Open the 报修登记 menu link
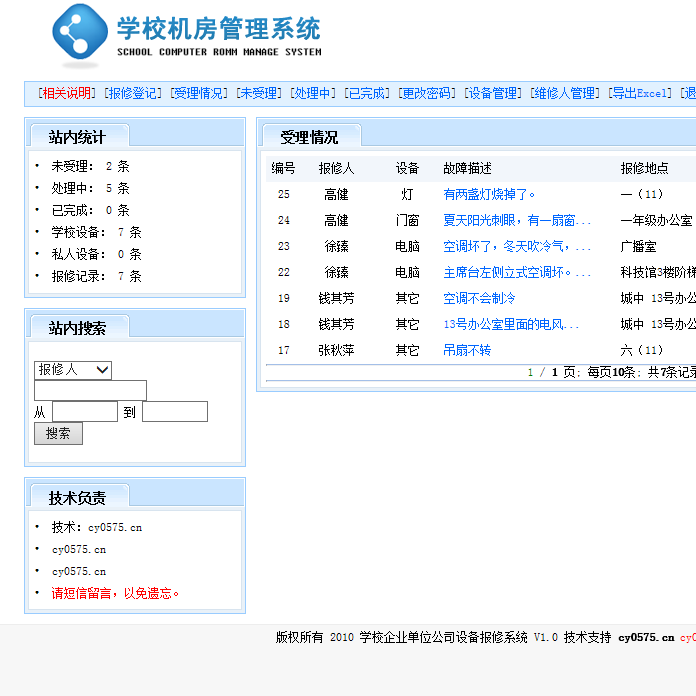Screen dimensions: 696x696 (x=133, y=93)
